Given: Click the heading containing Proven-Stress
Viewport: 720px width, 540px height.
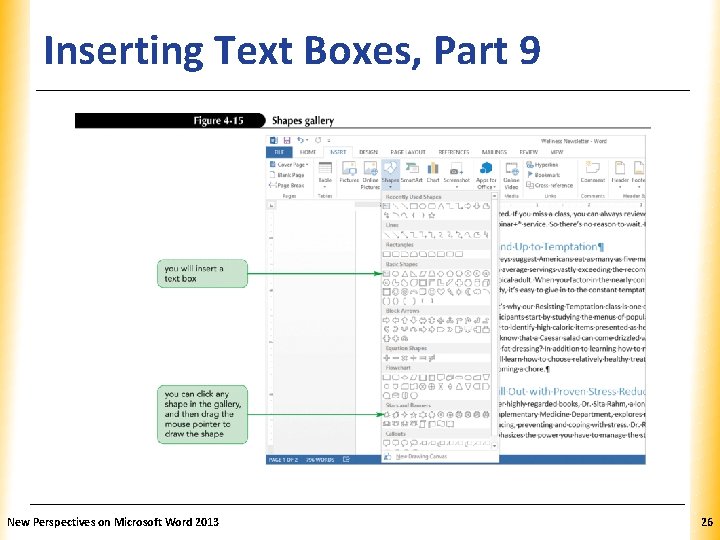Looking at the screenshot, I should click(x=572, y=392).
